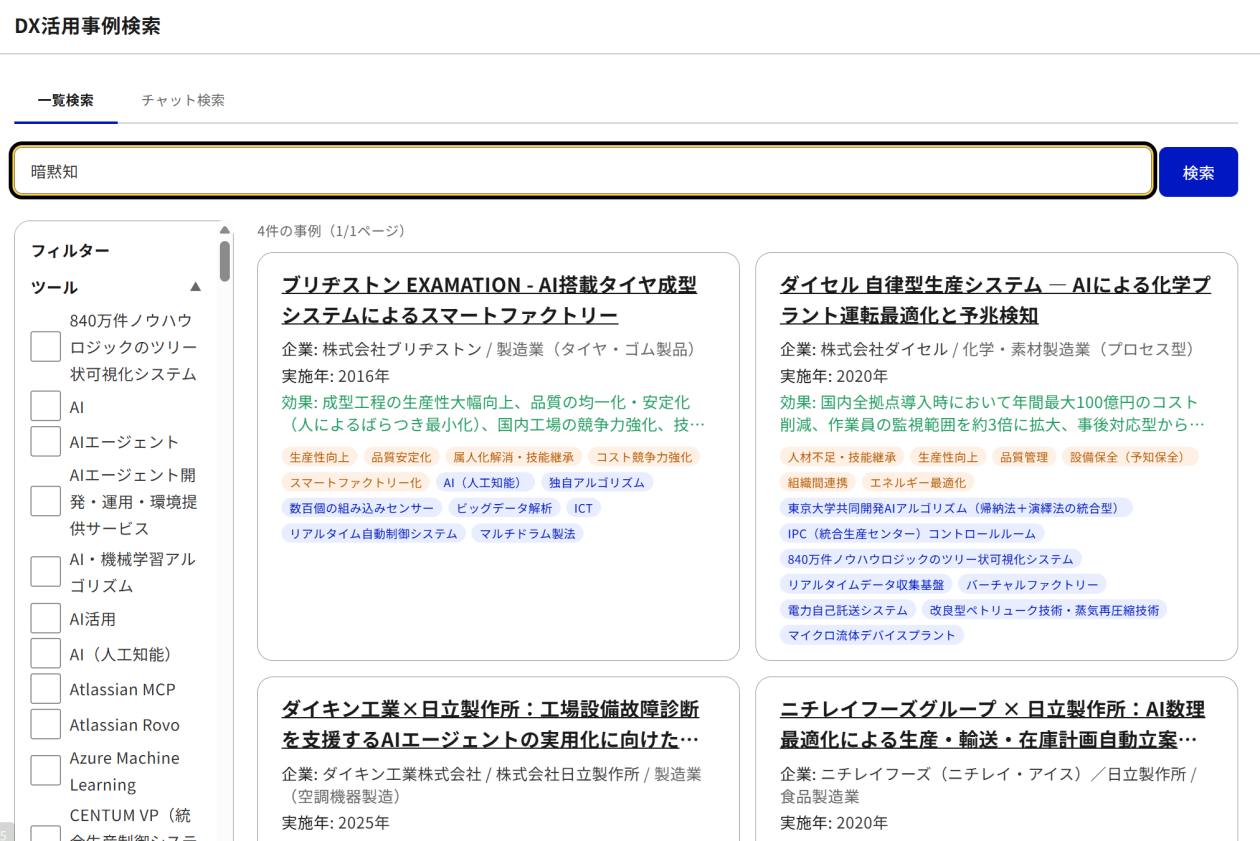
Task: Click the DX活用事例検索 page title
Action: point(87,26)
